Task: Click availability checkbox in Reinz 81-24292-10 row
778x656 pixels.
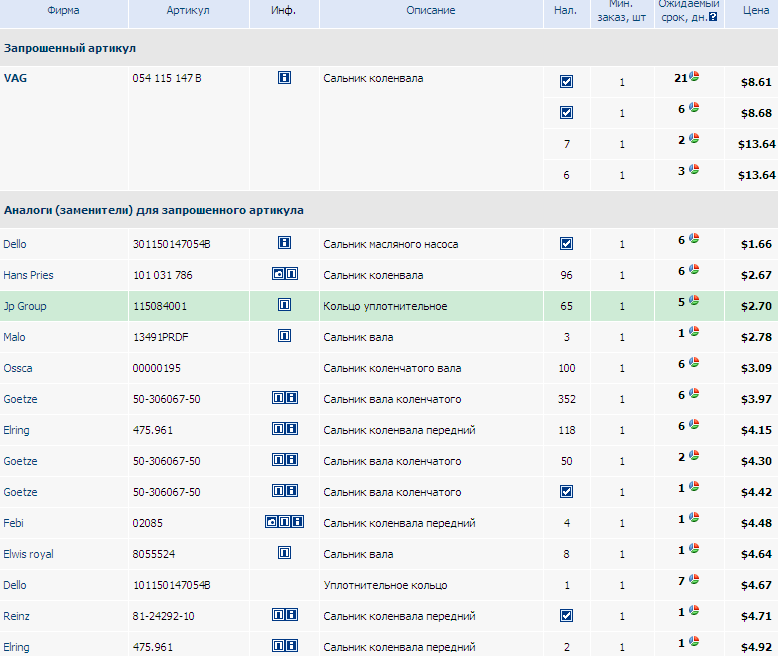Action: (x=566, y=615)
